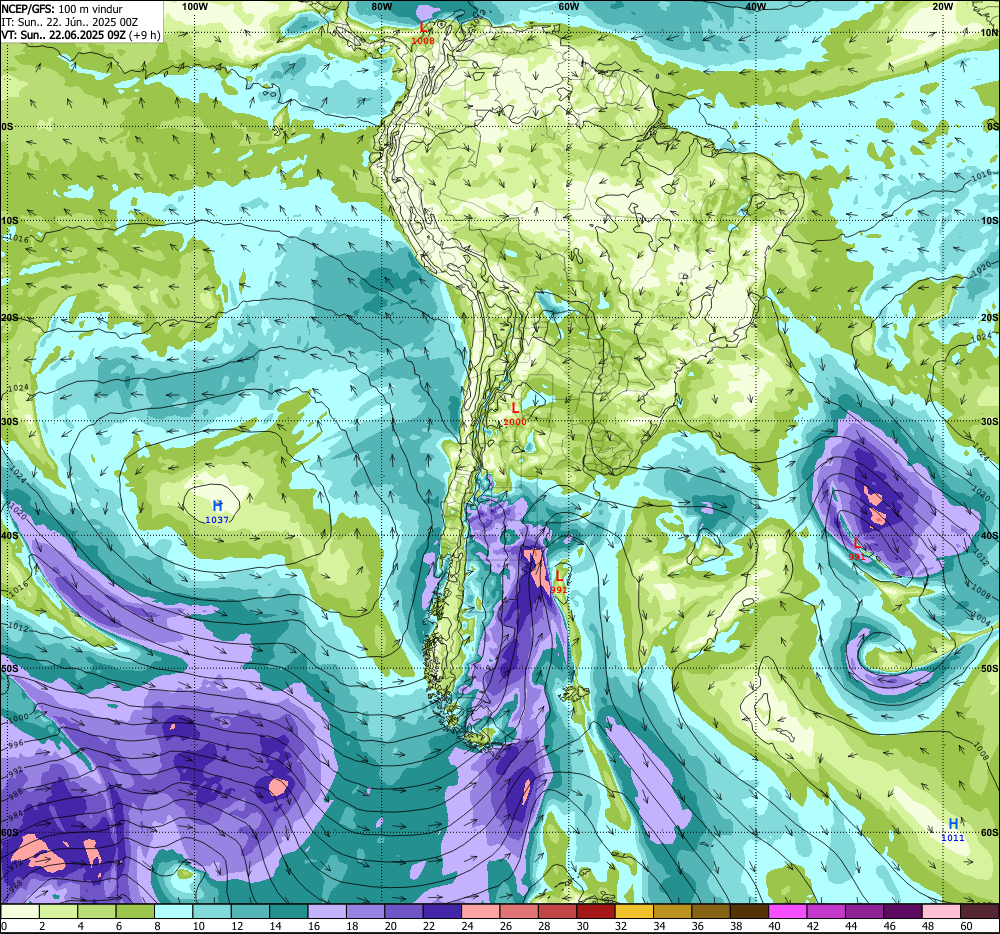The width and height of the screenshot is (1000, 934).
Task: Click the '10N' latitude label
Action: [989, 33]
